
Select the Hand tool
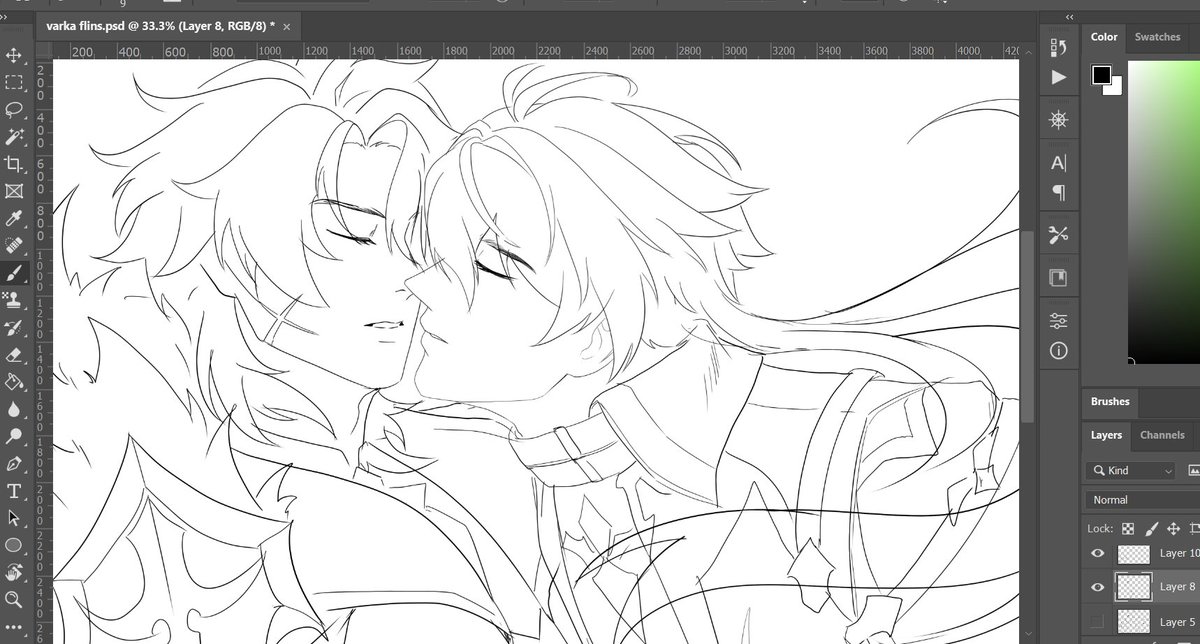[14, 572]
